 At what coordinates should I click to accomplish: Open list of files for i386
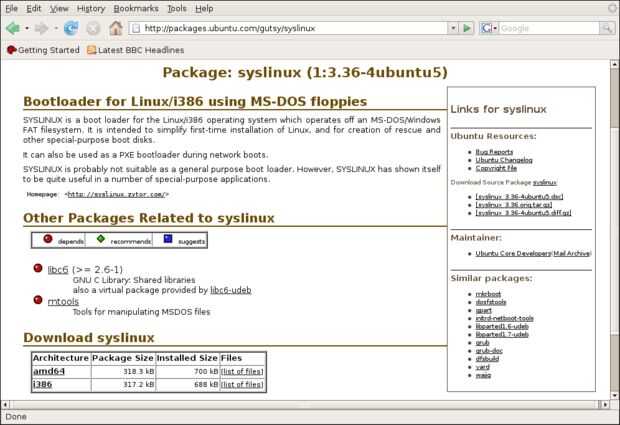pos(242,384)
